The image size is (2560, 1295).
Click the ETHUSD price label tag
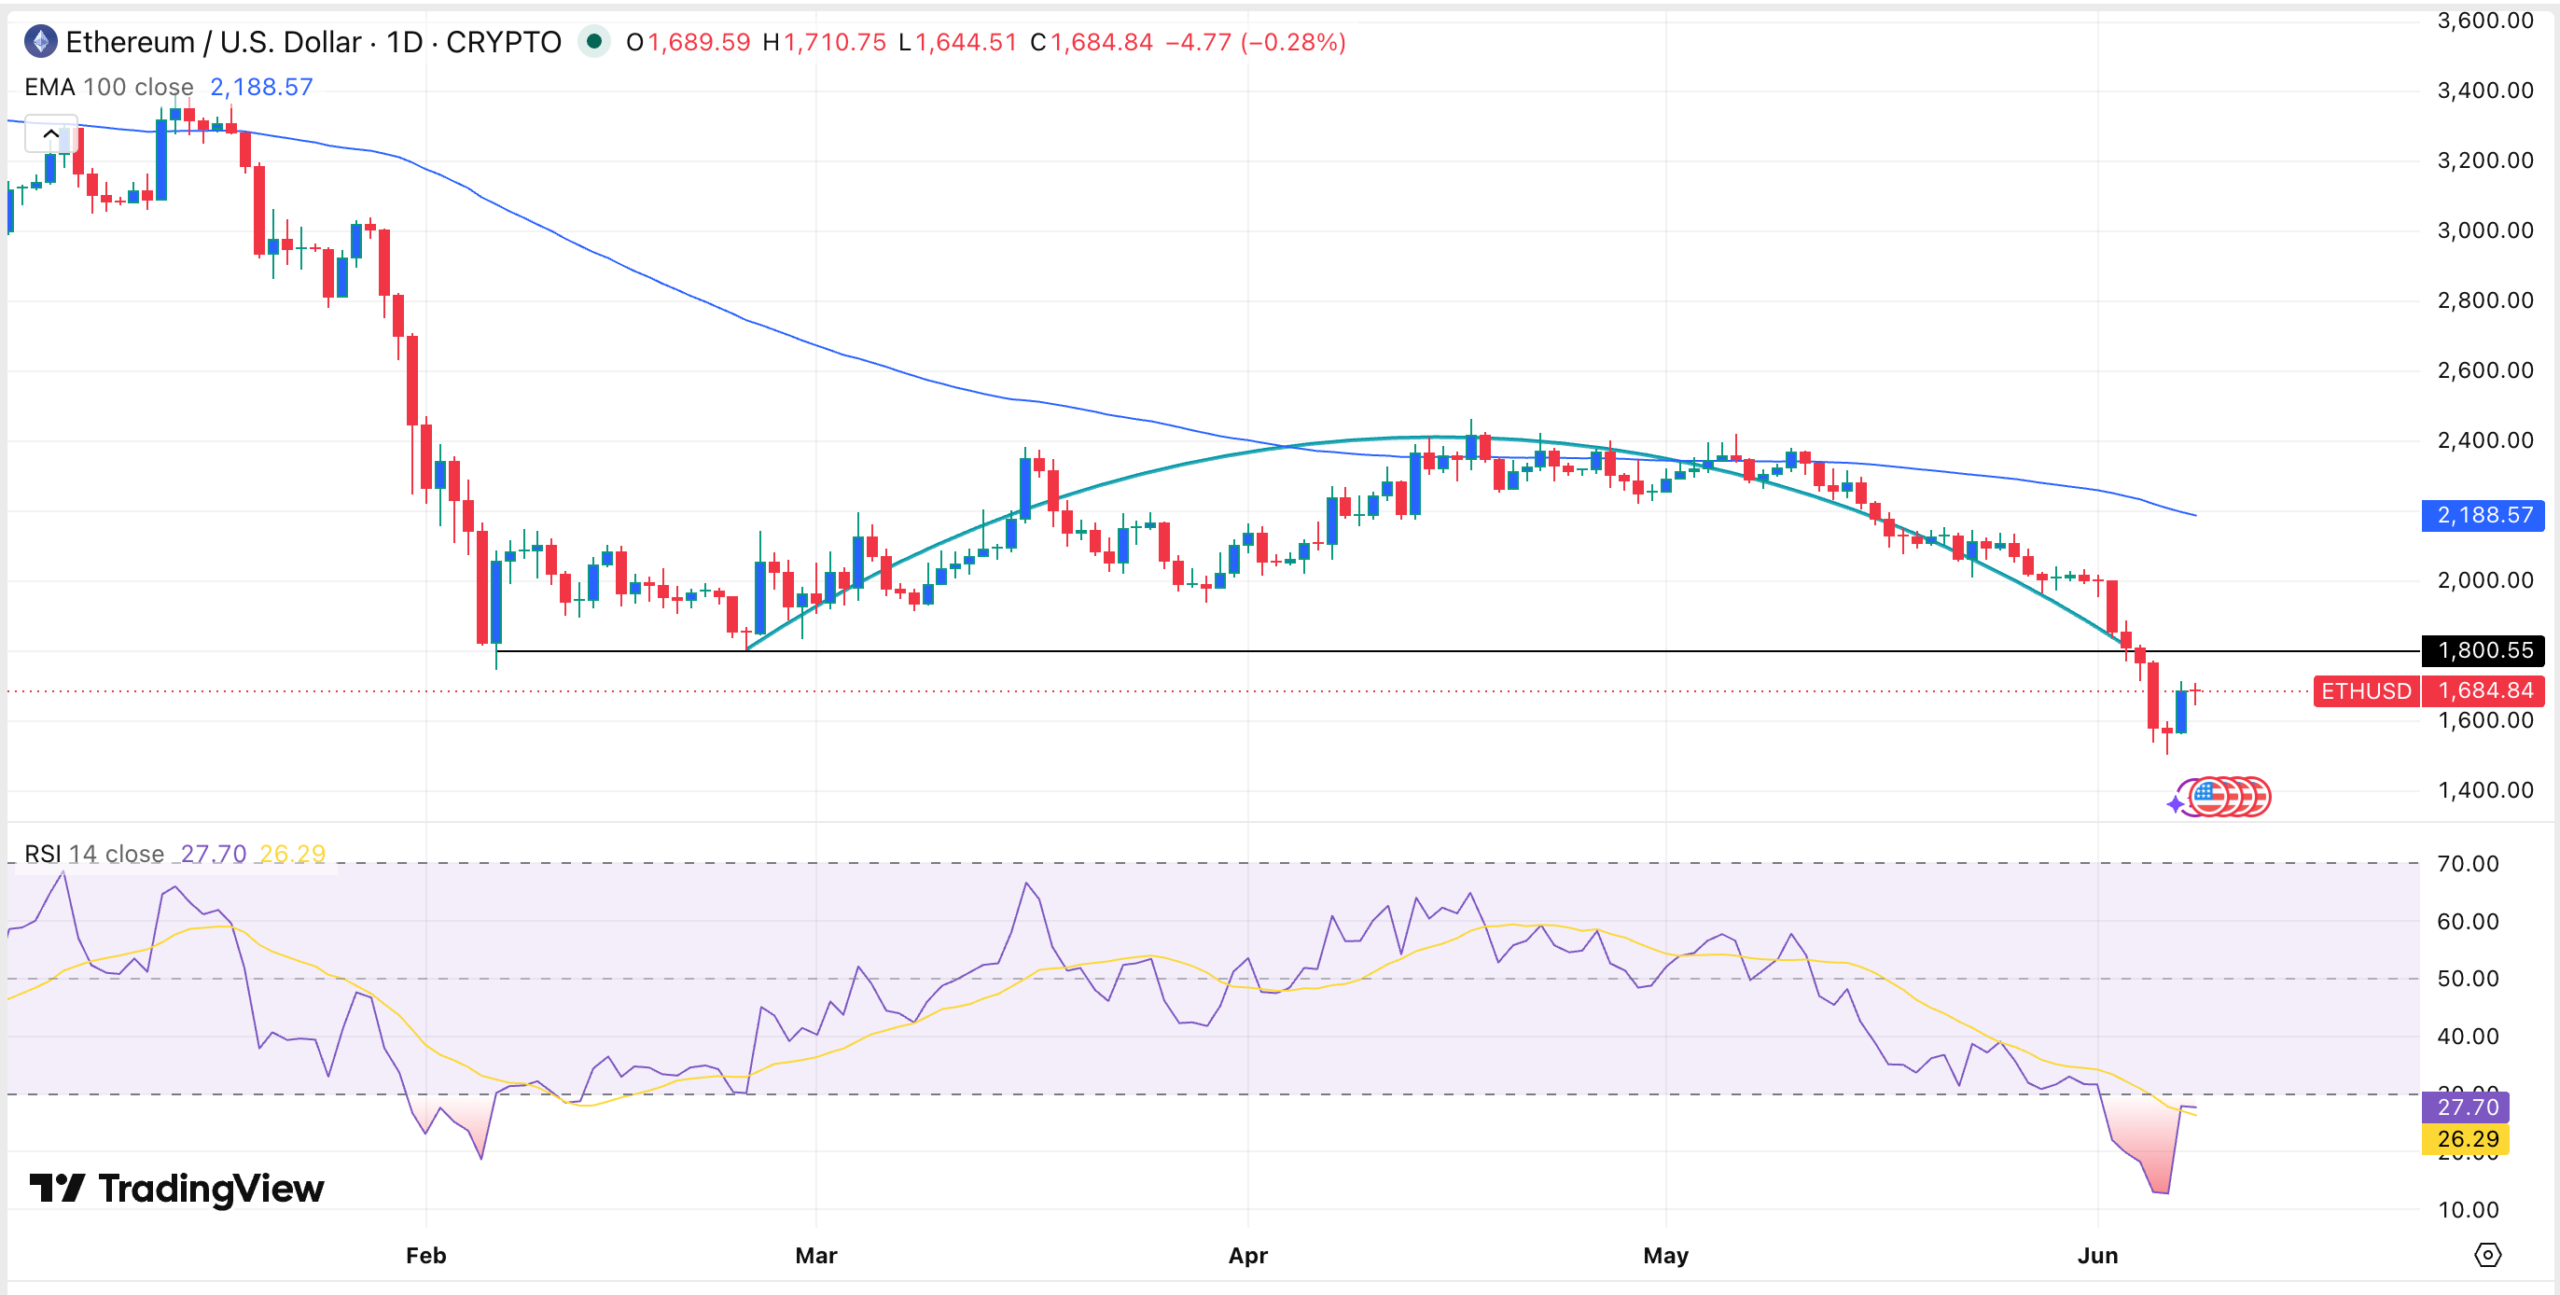tap(2366, 691)
